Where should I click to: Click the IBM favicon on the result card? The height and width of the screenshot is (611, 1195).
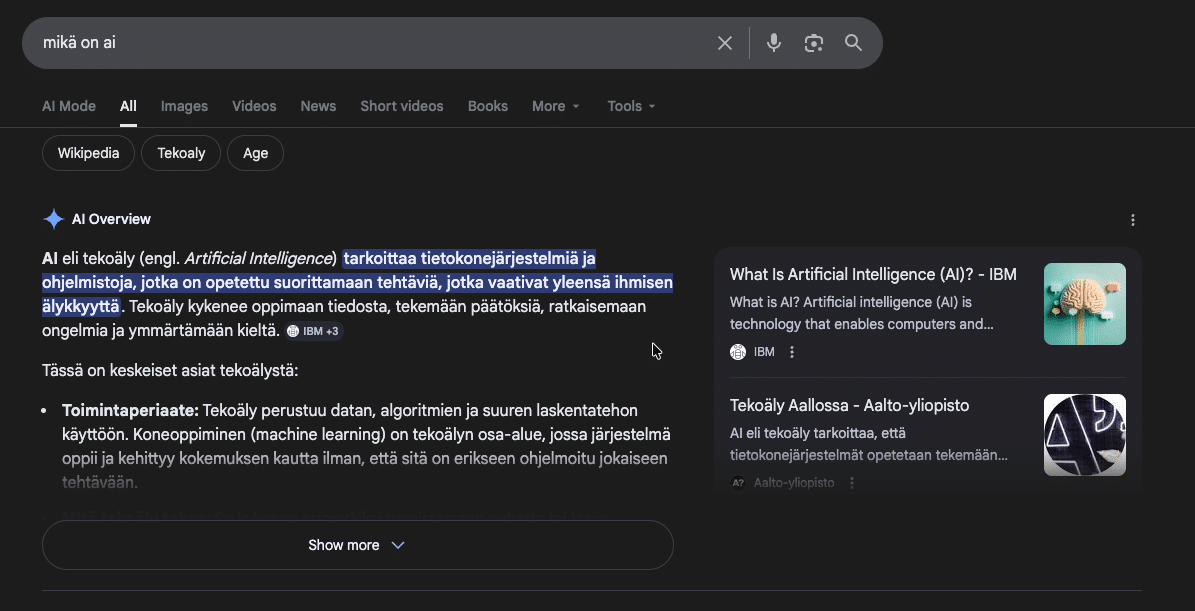pos(740,351)
